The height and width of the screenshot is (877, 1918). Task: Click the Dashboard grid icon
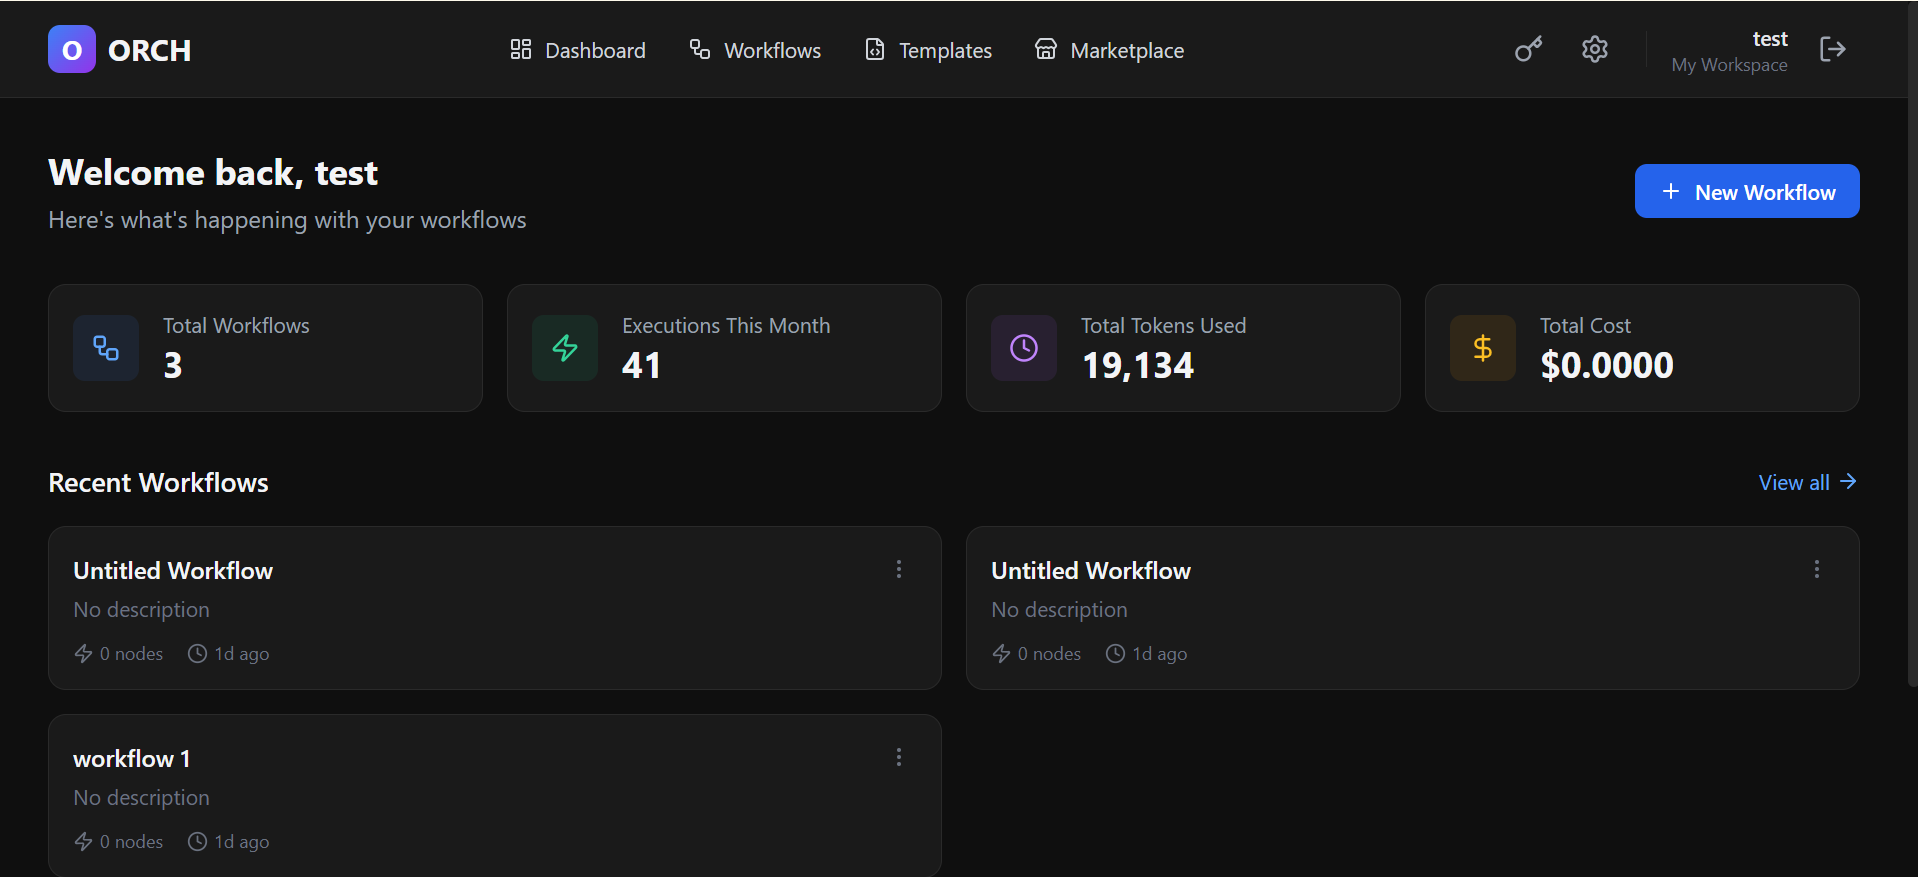[x=521, y=49]
